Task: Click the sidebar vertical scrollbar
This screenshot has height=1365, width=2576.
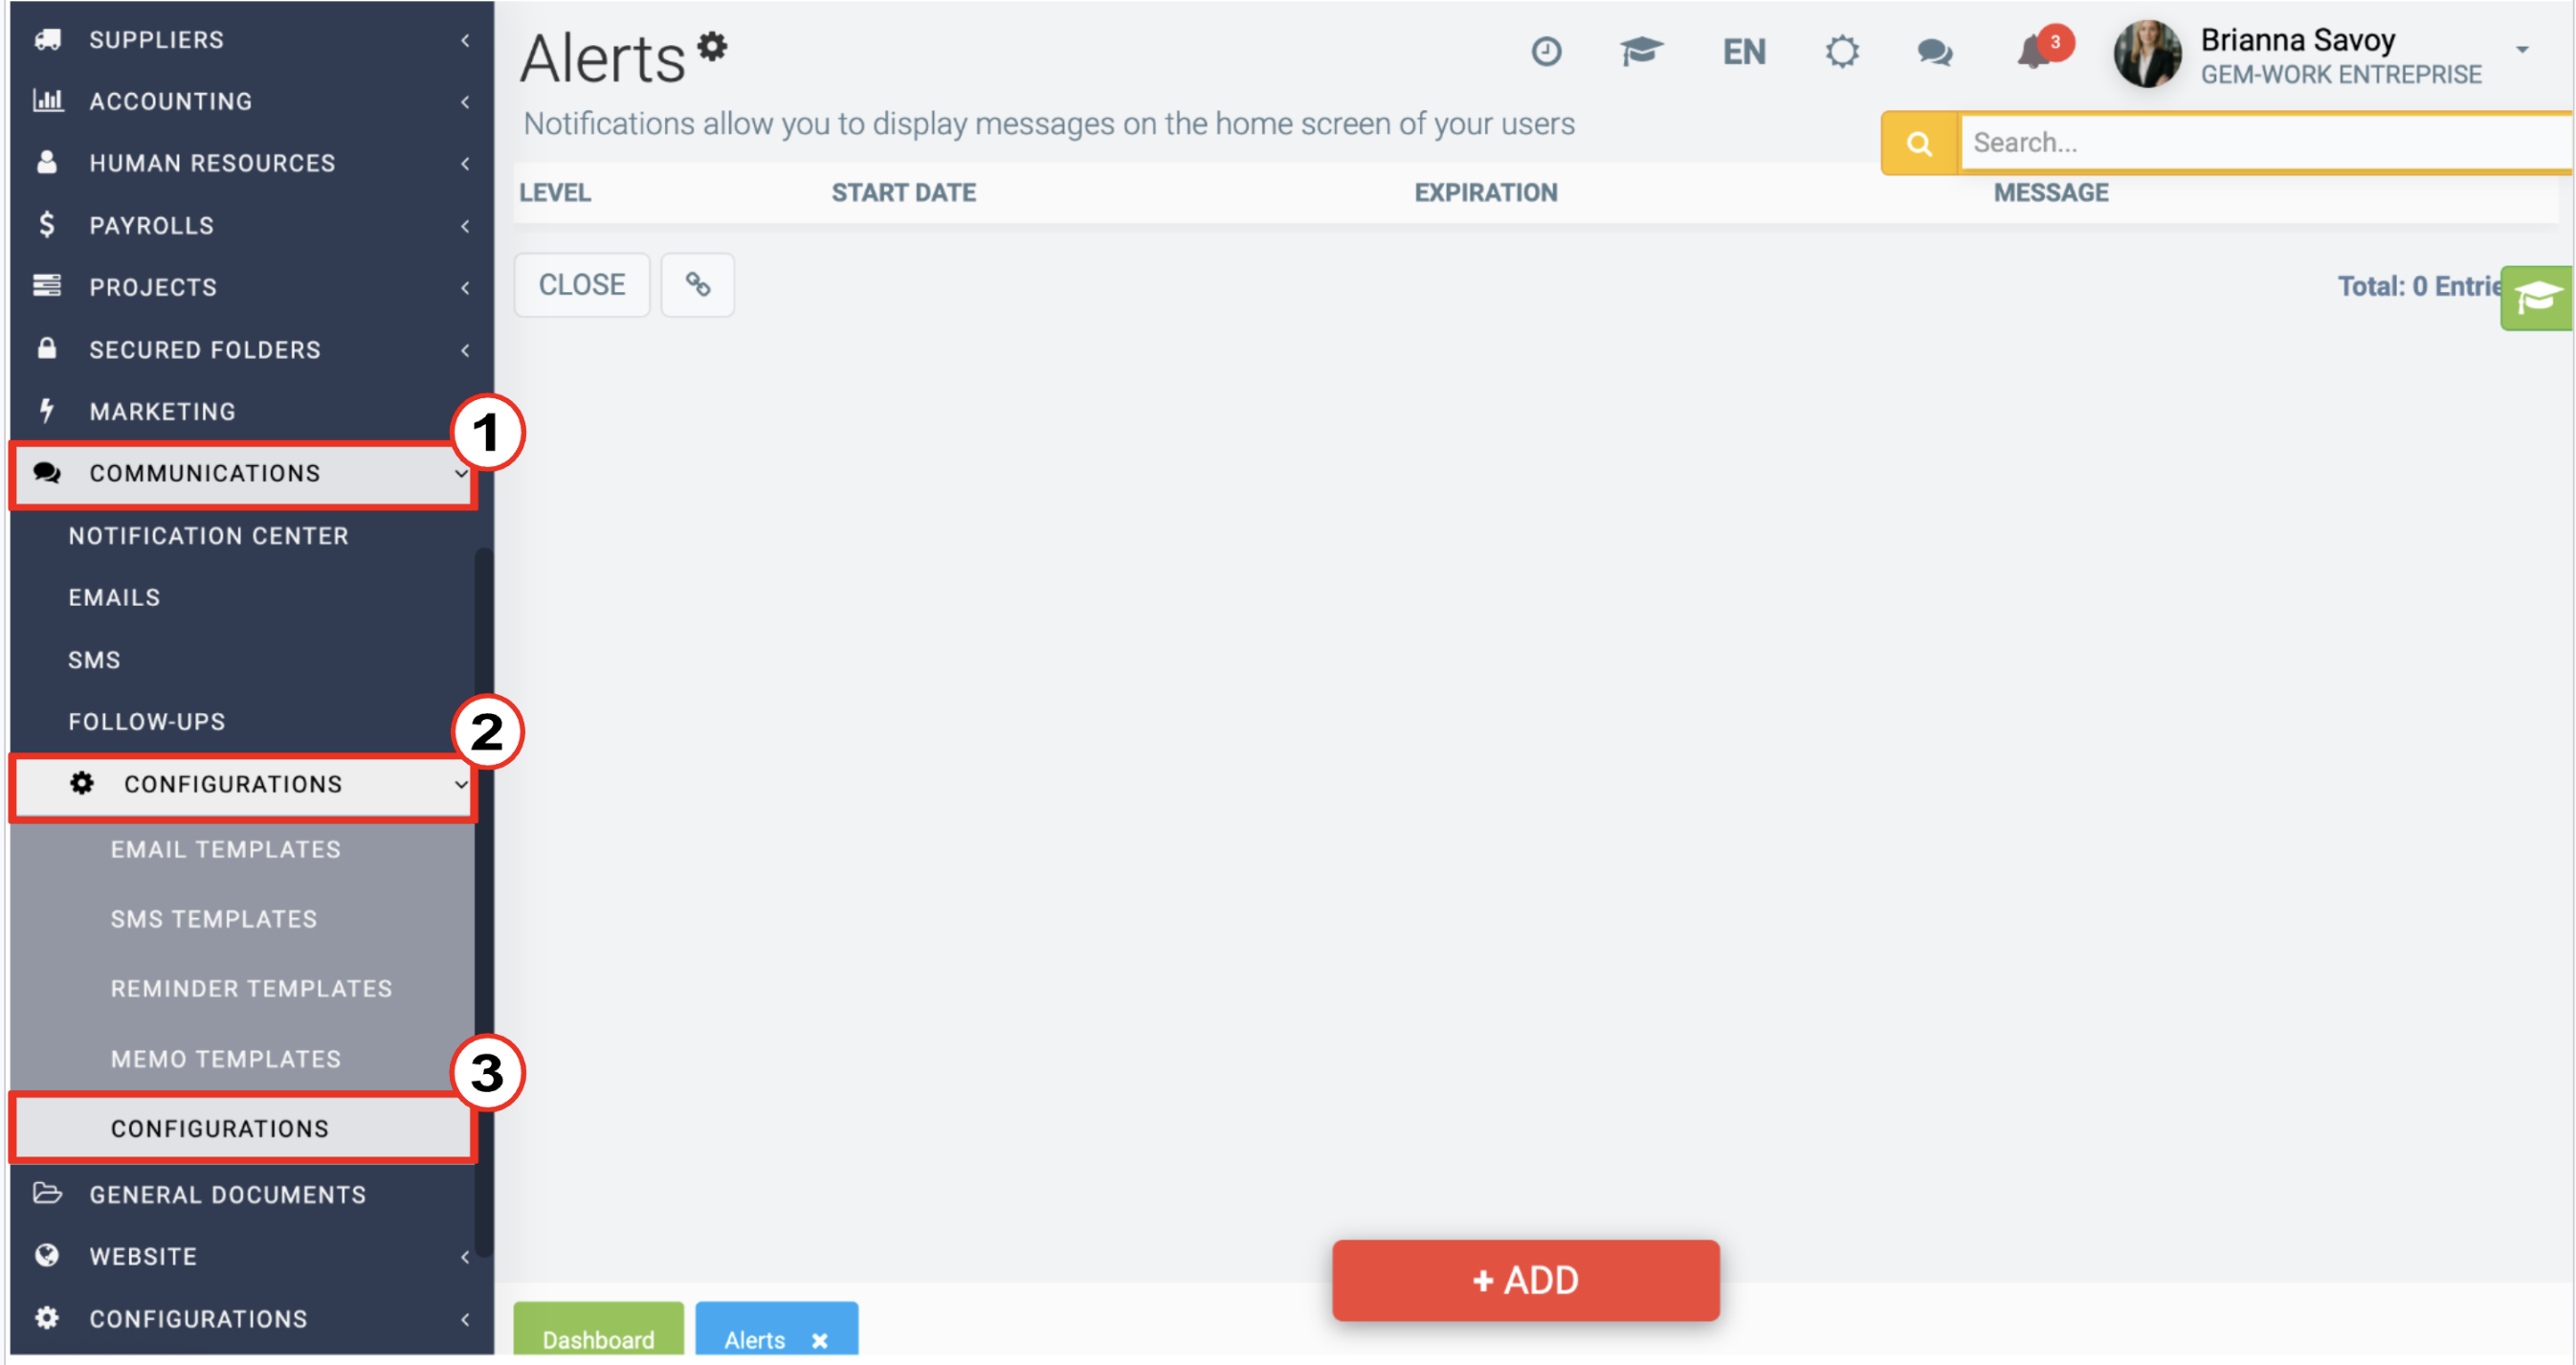Action: pyautogui.click(x=484, y=900)
